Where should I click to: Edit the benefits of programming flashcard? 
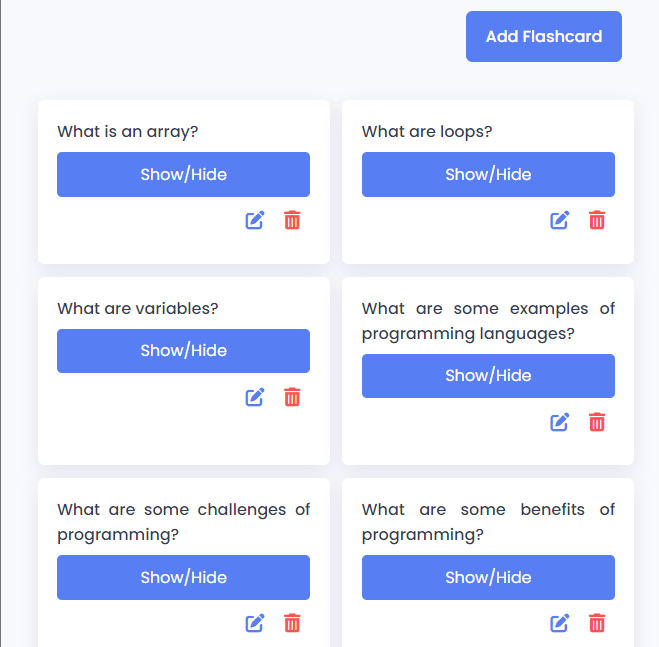(559, 623)
